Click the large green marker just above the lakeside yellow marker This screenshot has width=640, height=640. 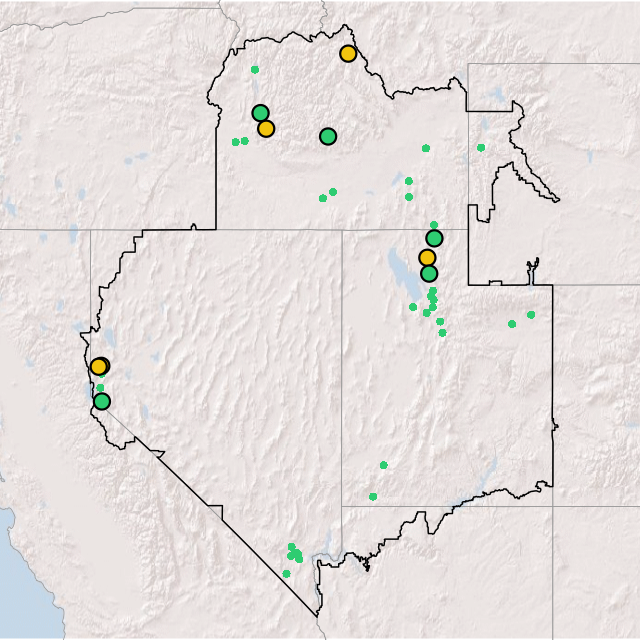pos(434,238)
